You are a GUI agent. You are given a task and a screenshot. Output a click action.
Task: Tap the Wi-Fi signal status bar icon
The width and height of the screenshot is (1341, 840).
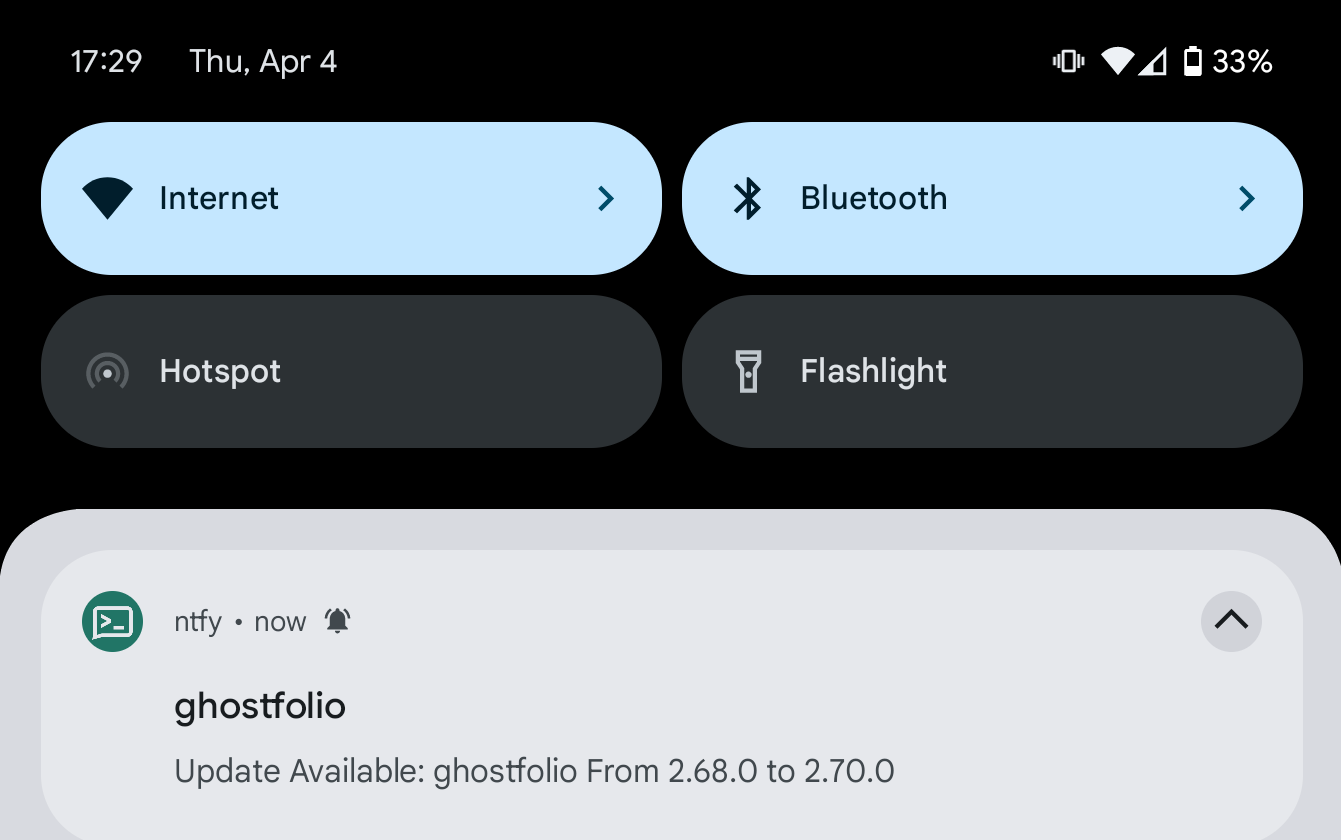[x=1117, y=62]
